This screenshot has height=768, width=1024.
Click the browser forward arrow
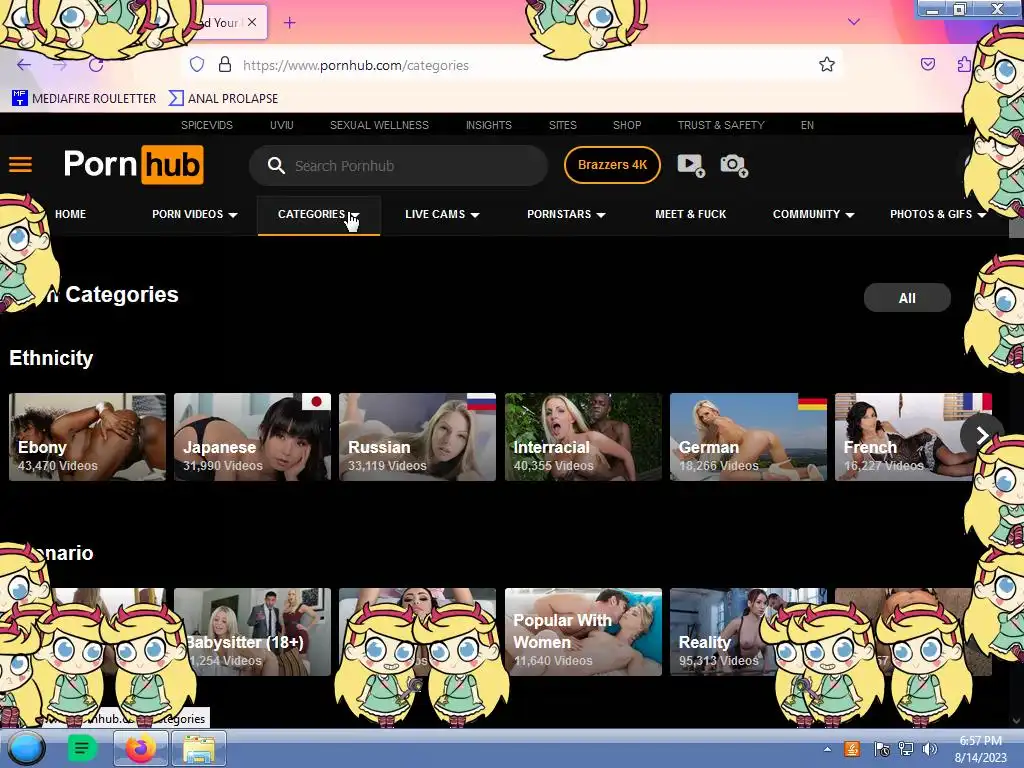tap(60, 65)
